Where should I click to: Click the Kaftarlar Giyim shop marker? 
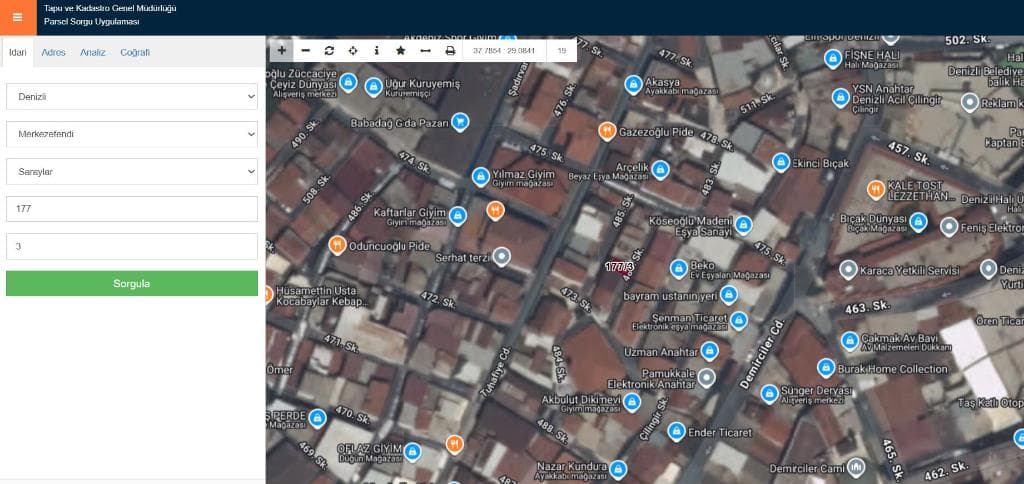[x=458, y=216]
